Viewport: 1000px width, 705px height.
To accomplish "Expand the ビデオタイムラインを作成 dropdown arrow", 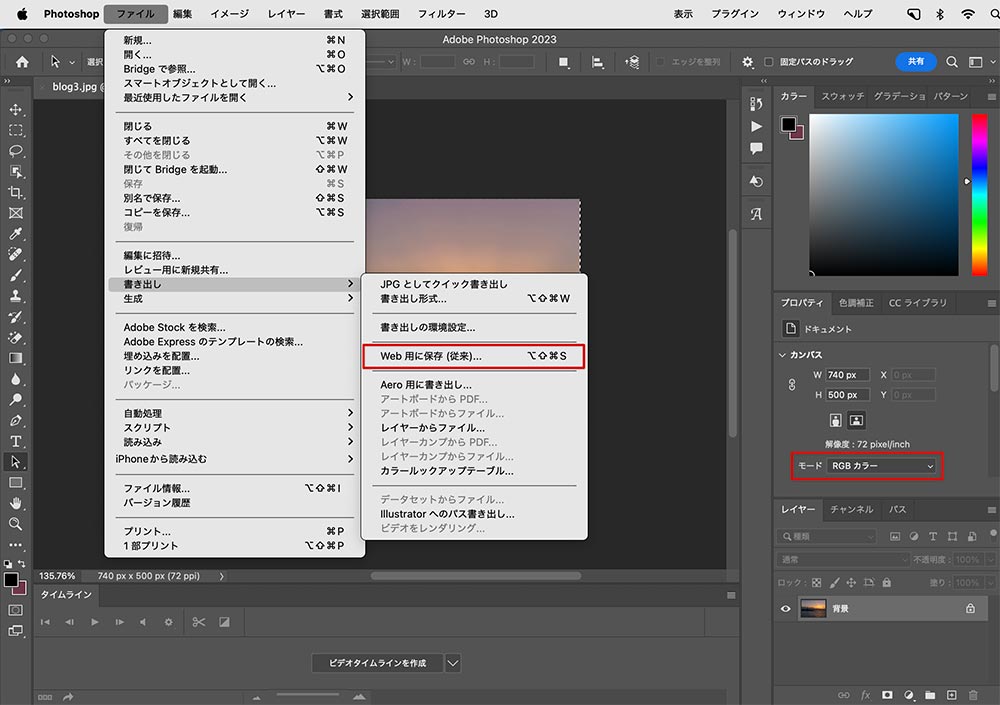I will [452, 662].
